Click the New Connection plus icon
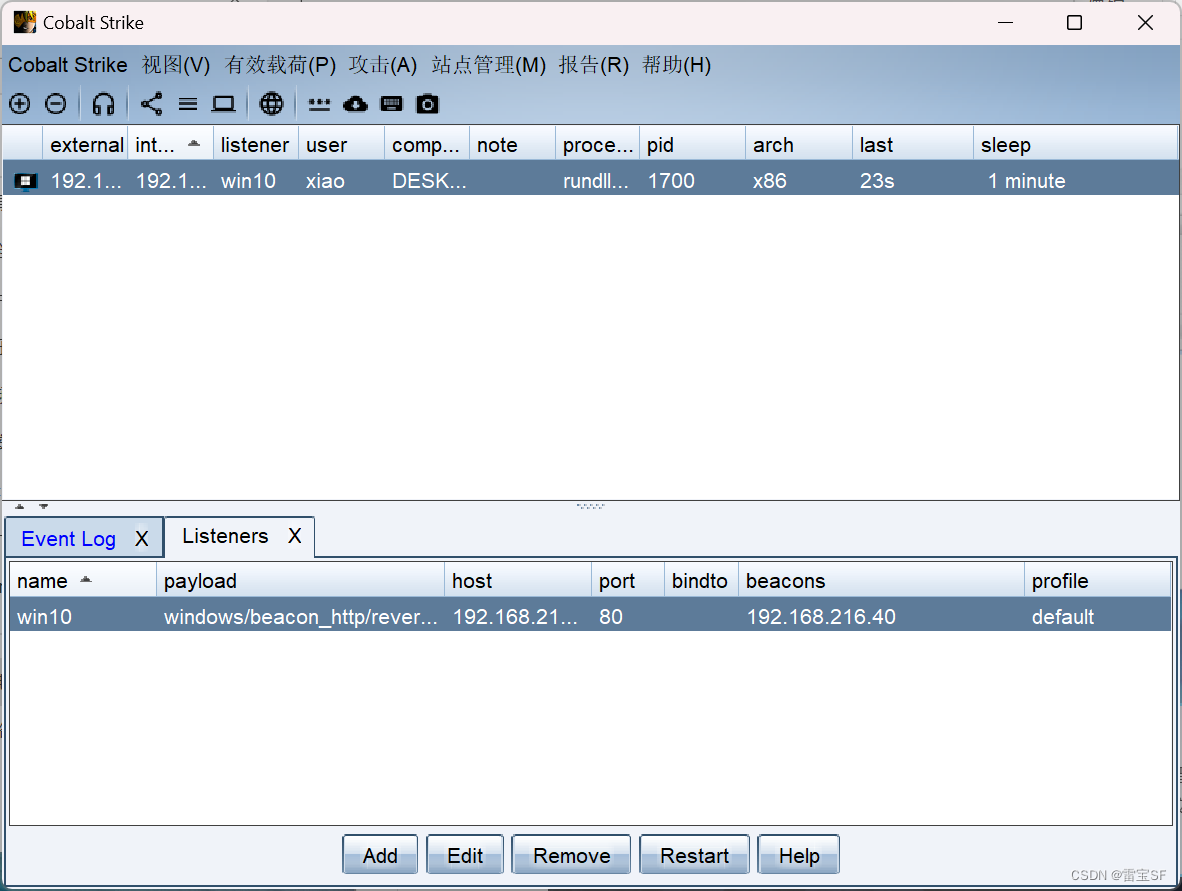 pos(20,104)
